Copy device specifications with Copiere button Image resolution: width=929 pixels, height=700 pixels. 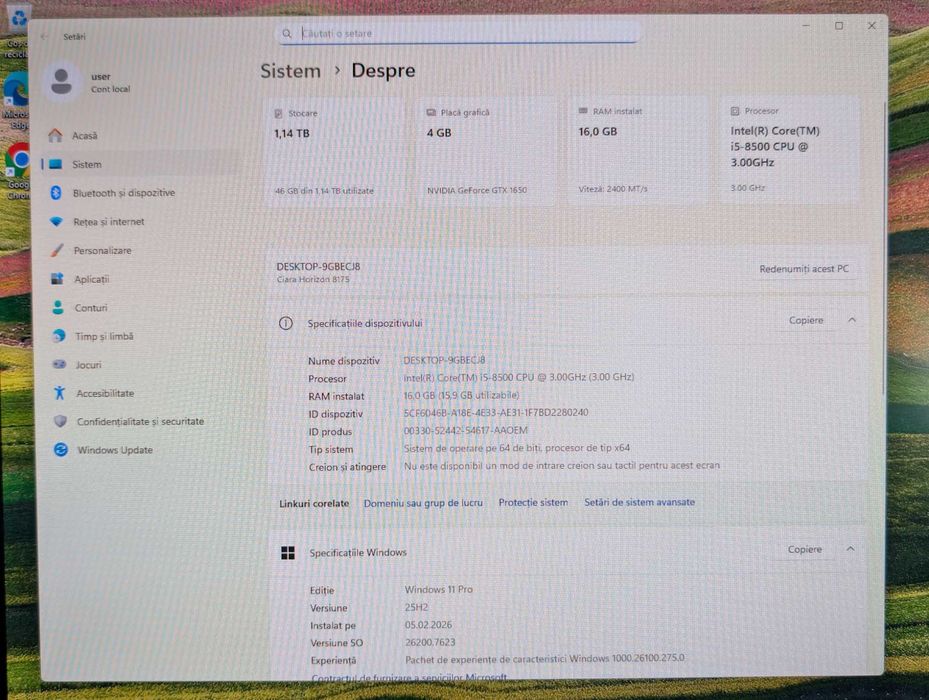click(806, 320)
